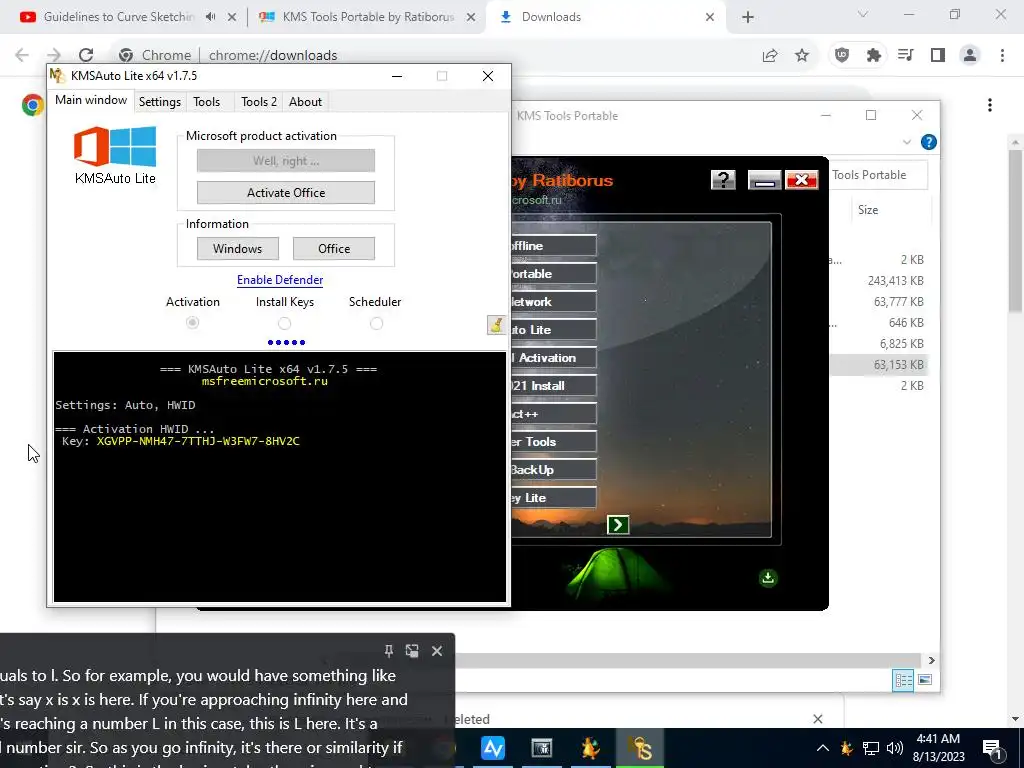Click the Chrome profile avatar icon

(x=970, y=56)
